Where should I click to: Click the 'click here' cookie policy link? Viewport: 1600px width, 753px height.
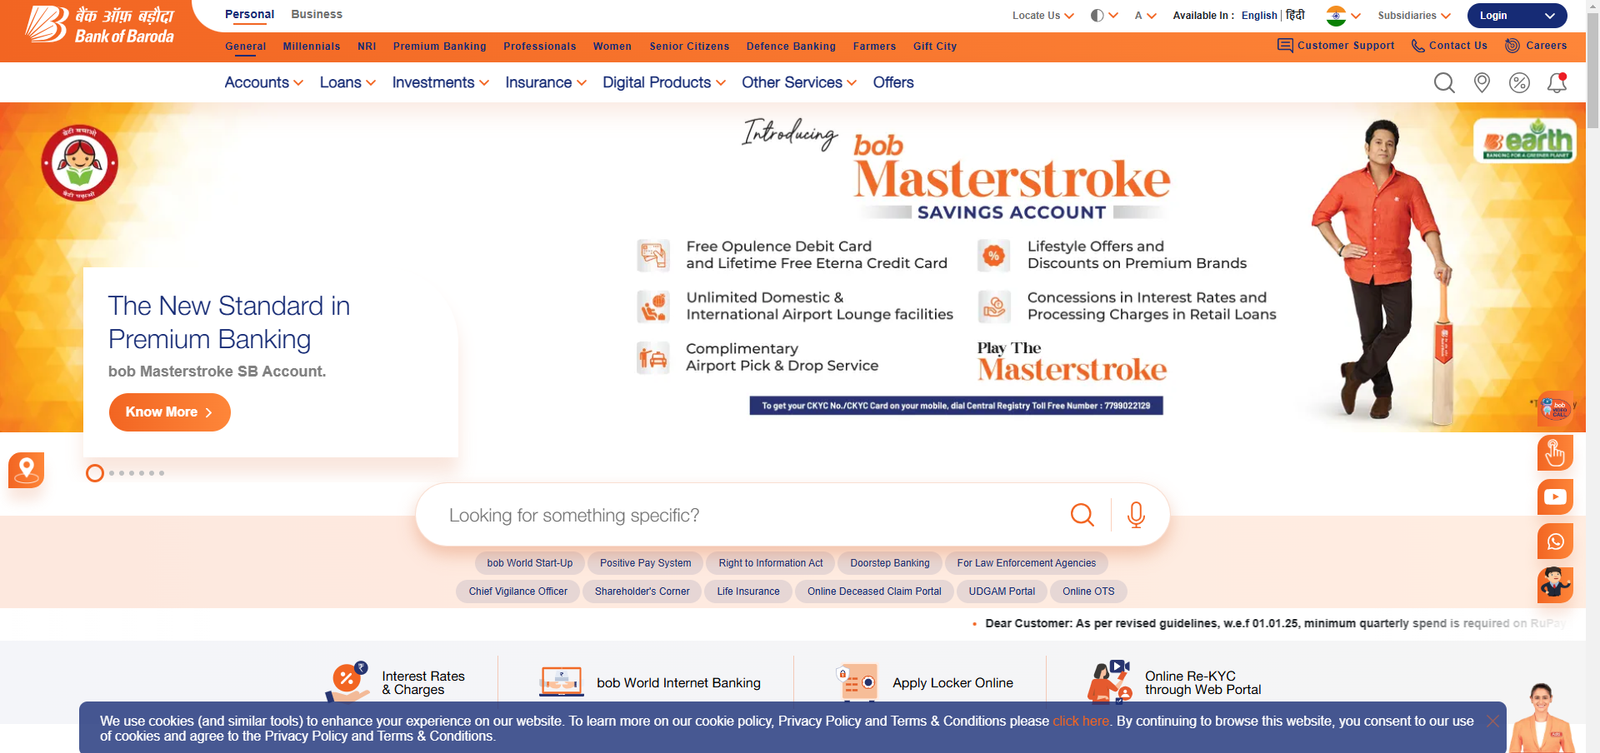1081,721
